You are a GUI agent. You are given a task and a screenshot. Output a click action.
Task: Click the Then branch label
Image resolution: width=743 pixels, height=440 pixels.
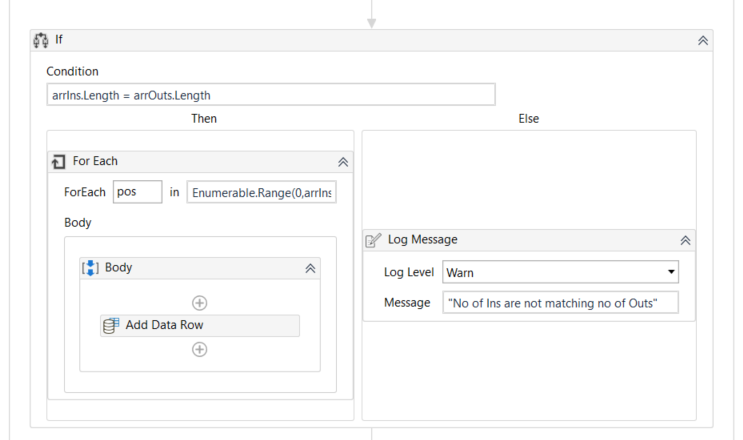(204, 118)
